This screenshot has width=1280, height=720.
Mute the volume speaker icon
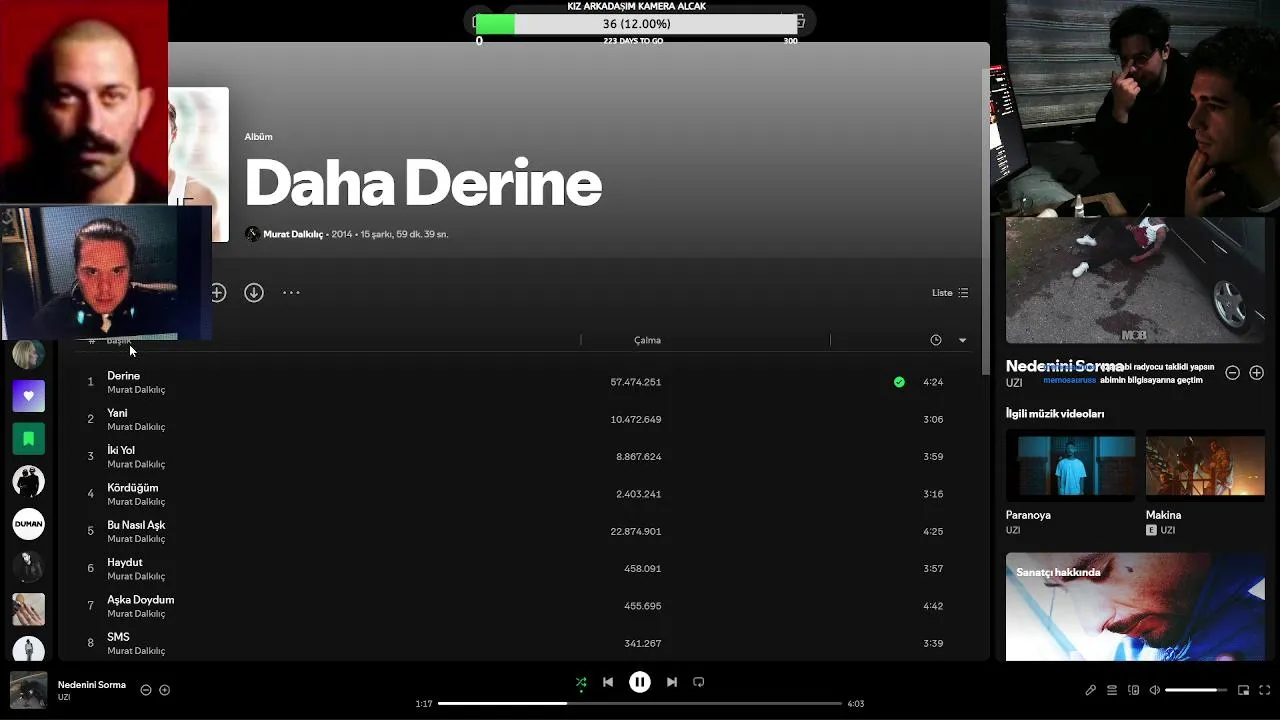[x=1155, y=690]
